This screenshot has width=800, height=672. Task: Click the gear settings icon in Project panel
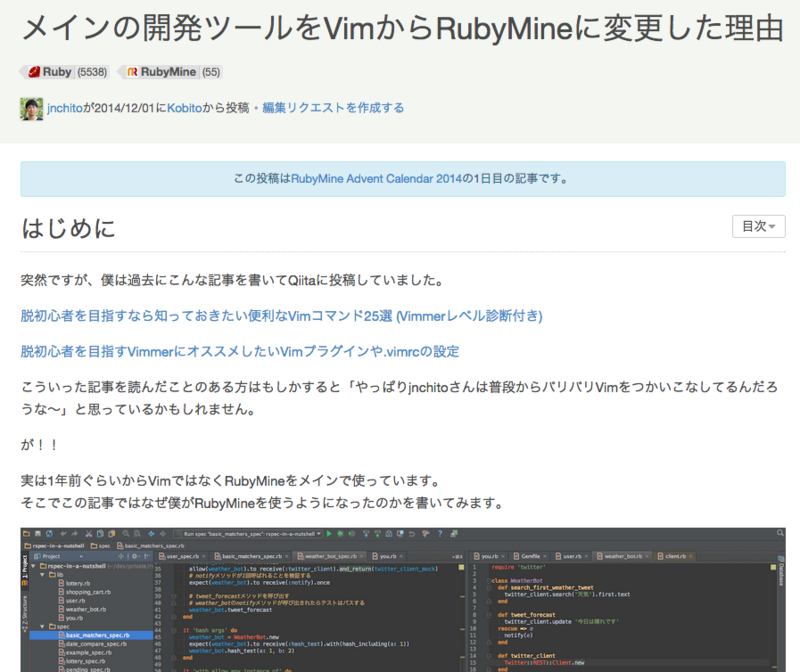pos(135,556)
